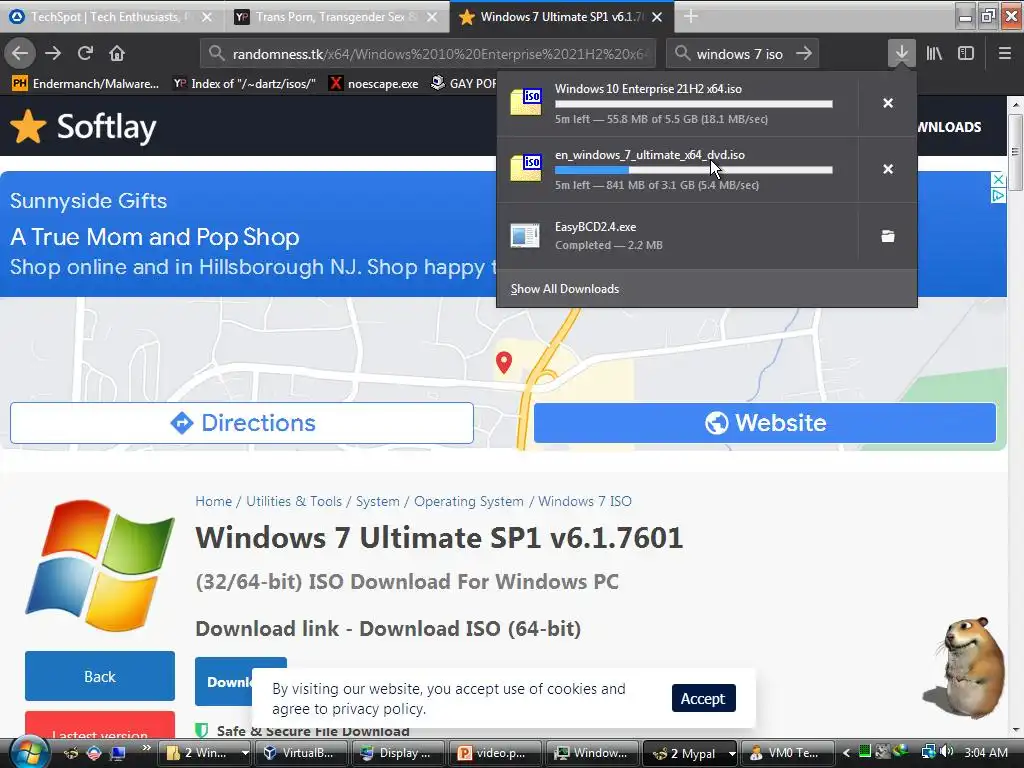The width and height of the screenshot is (1024, 768).
Task: Accept the cookies notice
Action: pos(703,698)
